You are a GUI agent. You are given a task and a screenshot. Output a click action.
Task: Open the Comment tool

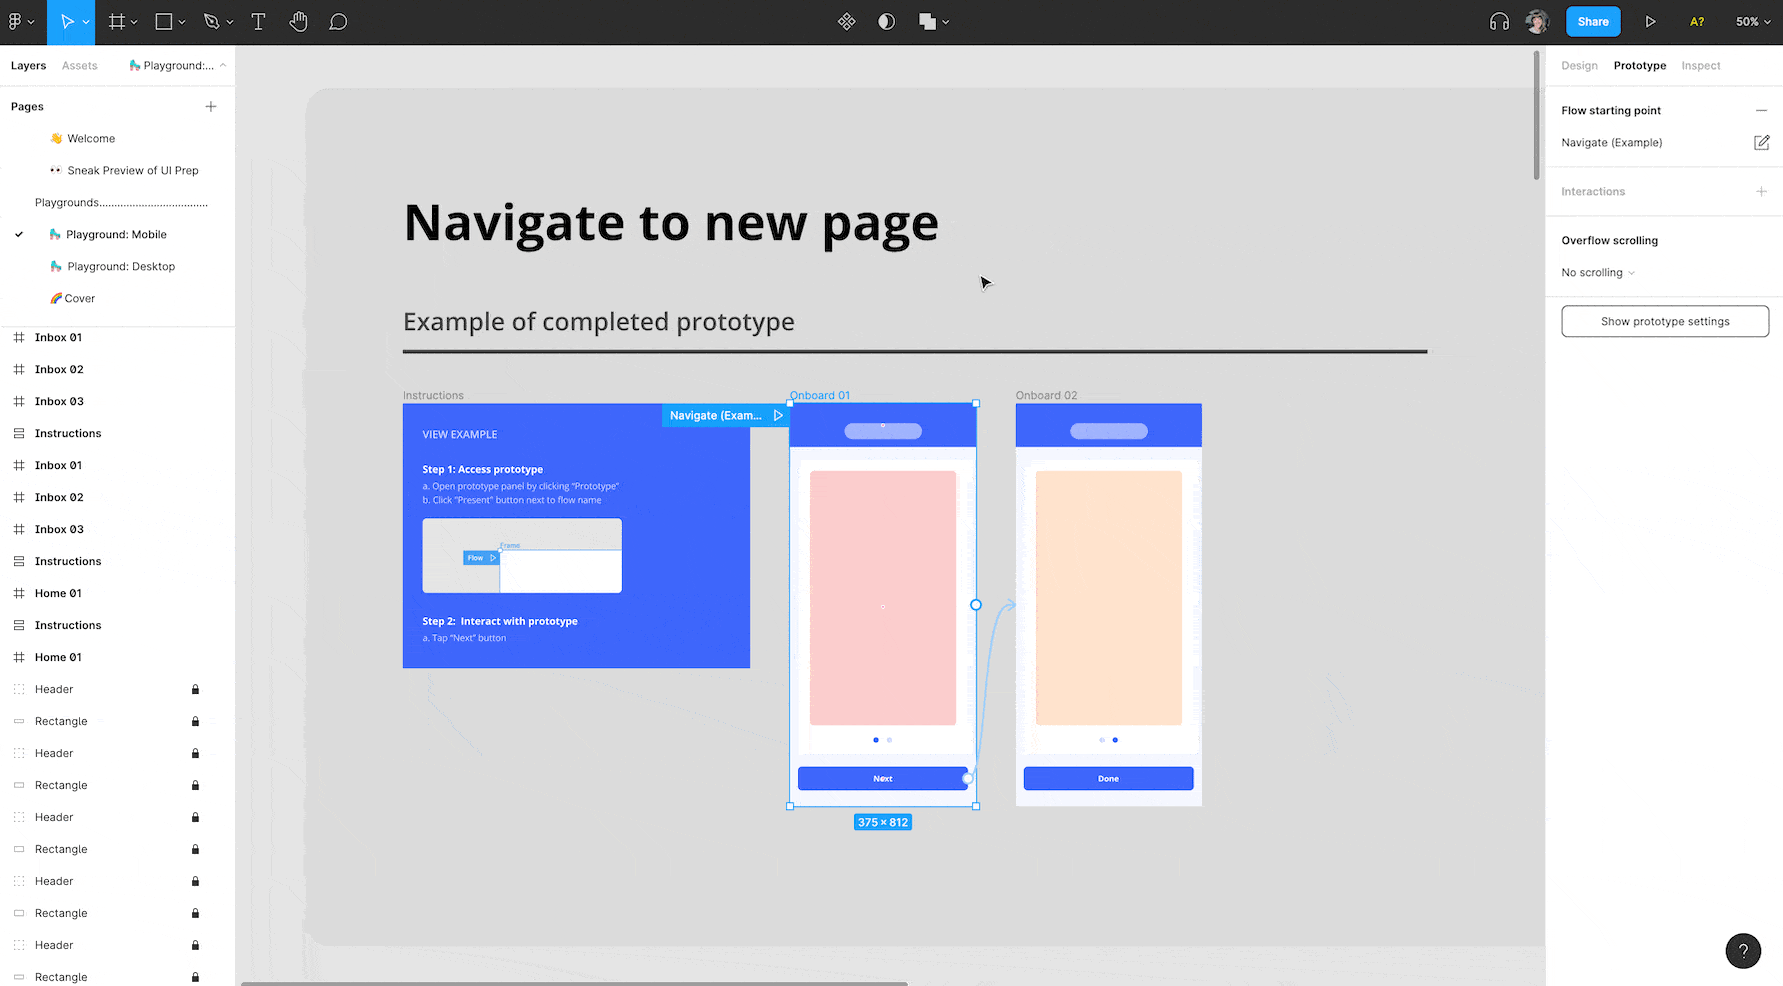(338, 21)
